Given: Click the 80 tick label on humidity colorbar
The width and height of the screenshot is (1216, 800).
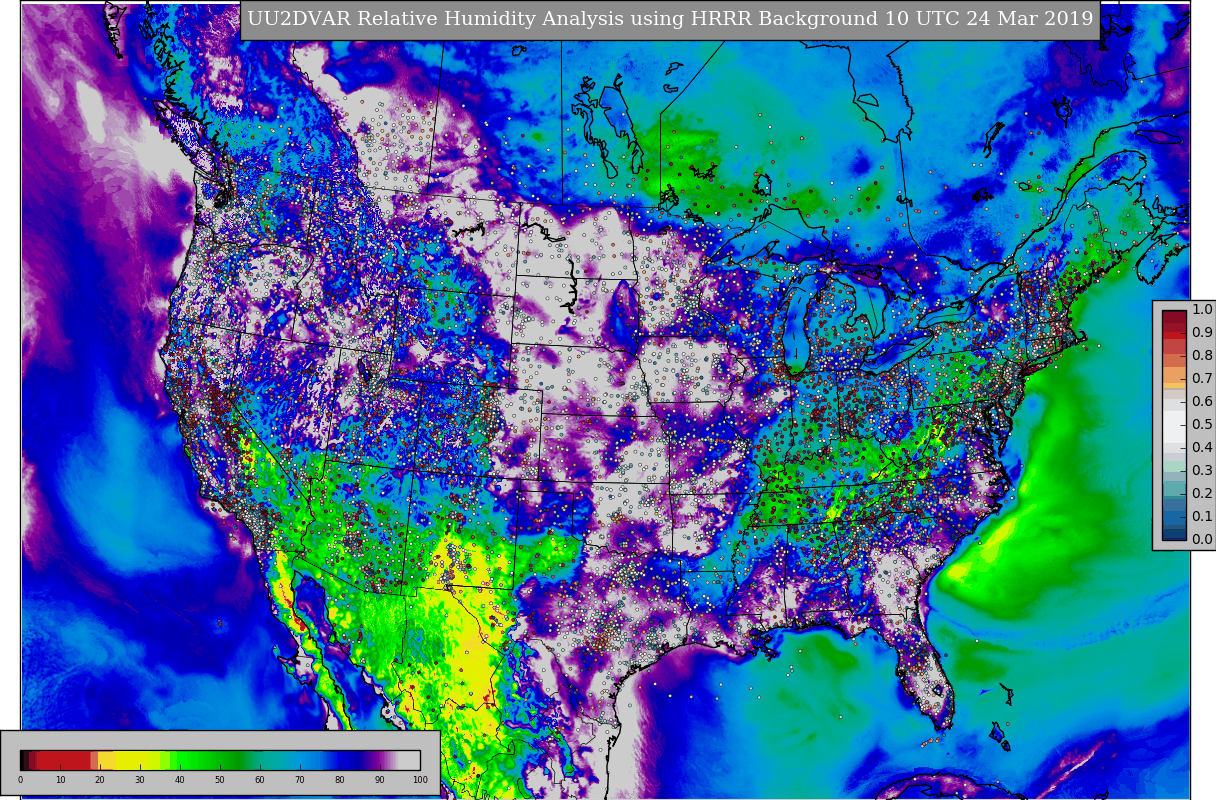Looking at the screenshot, I should pos(340,780).
